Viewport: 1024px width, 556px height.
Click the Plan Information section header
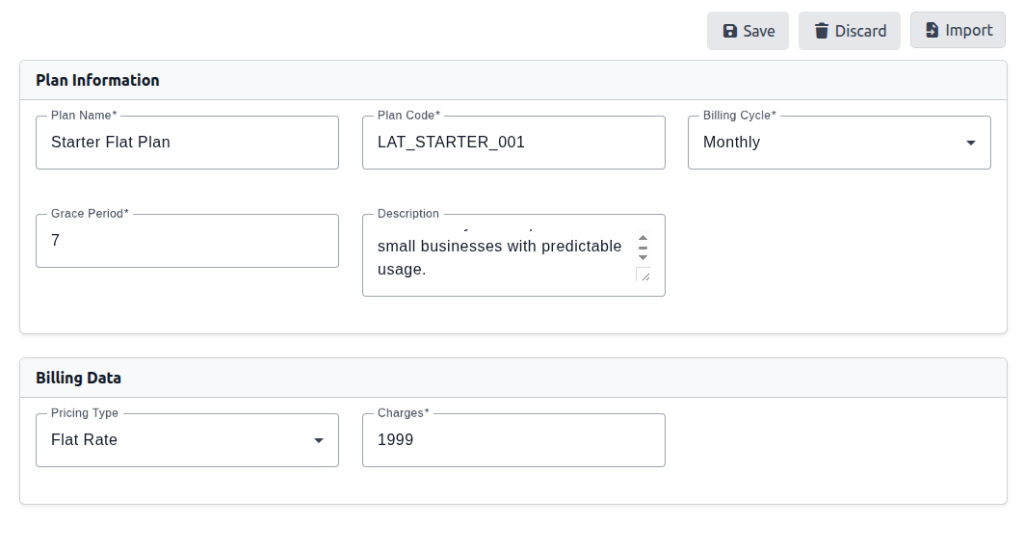coord(98,80)
